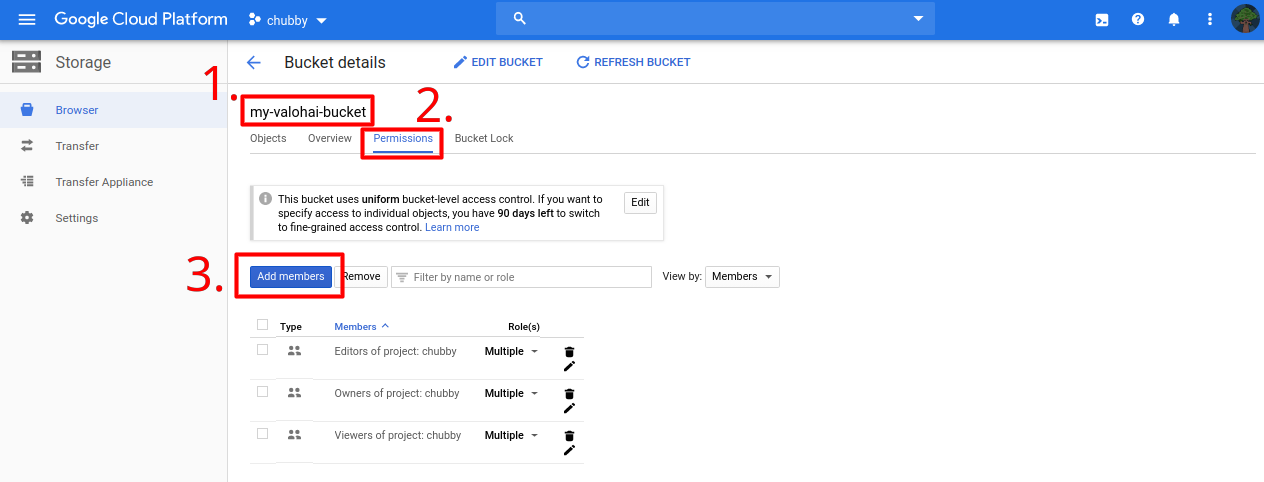The width and height of the screenshot is (1264, 482).
Task: Click the Edit Bucket button
Action: [498, 62]
